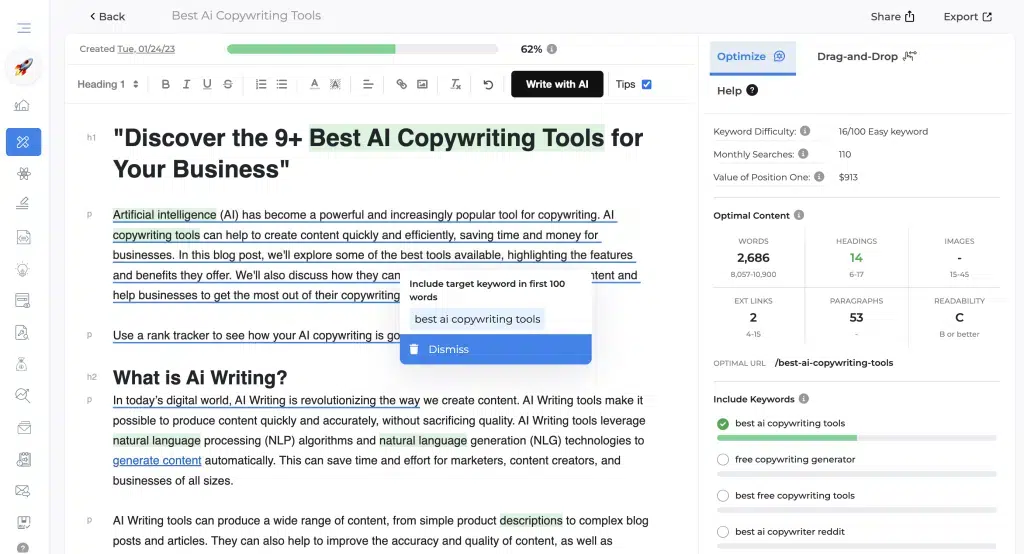Click the insert link icon

(402, 85)
